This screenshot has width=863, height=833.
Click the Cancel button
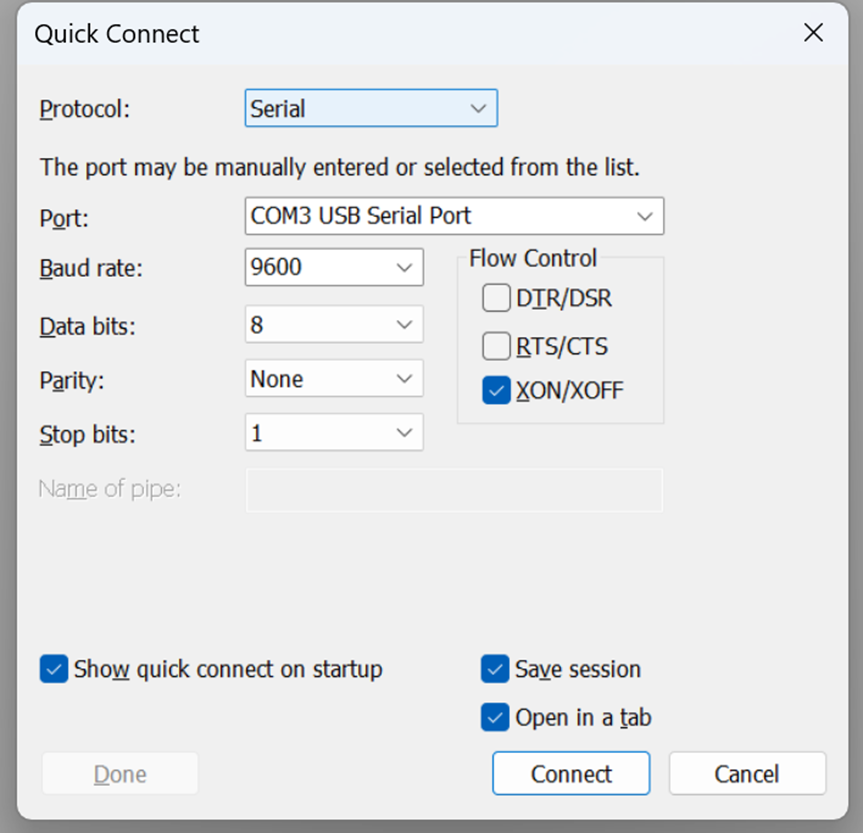click(x=747, y=774)
